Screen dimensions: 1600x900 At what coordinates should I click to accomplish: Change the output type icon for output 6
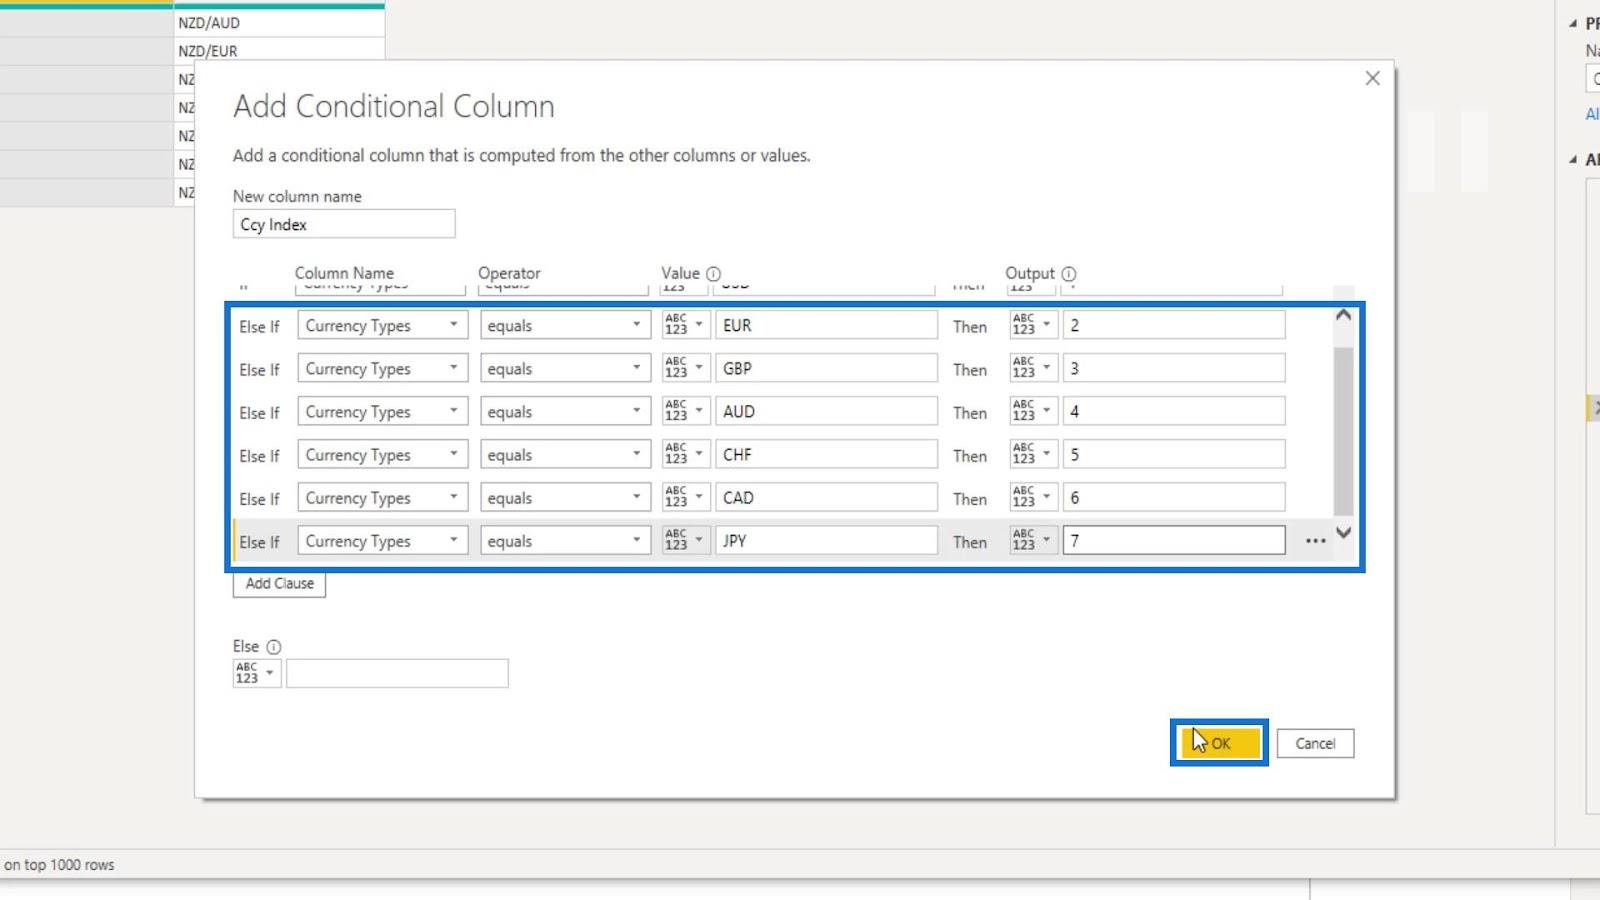point(1033,497)
